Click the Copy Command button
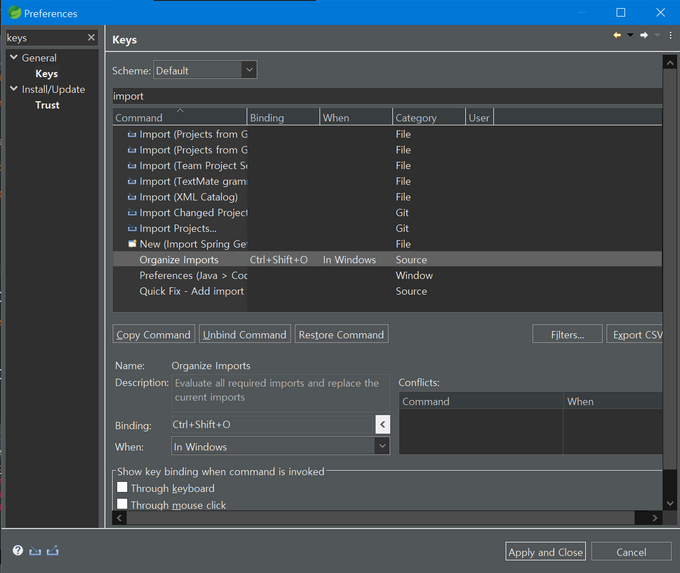This screenshot has height=573, width=680. 154,334
